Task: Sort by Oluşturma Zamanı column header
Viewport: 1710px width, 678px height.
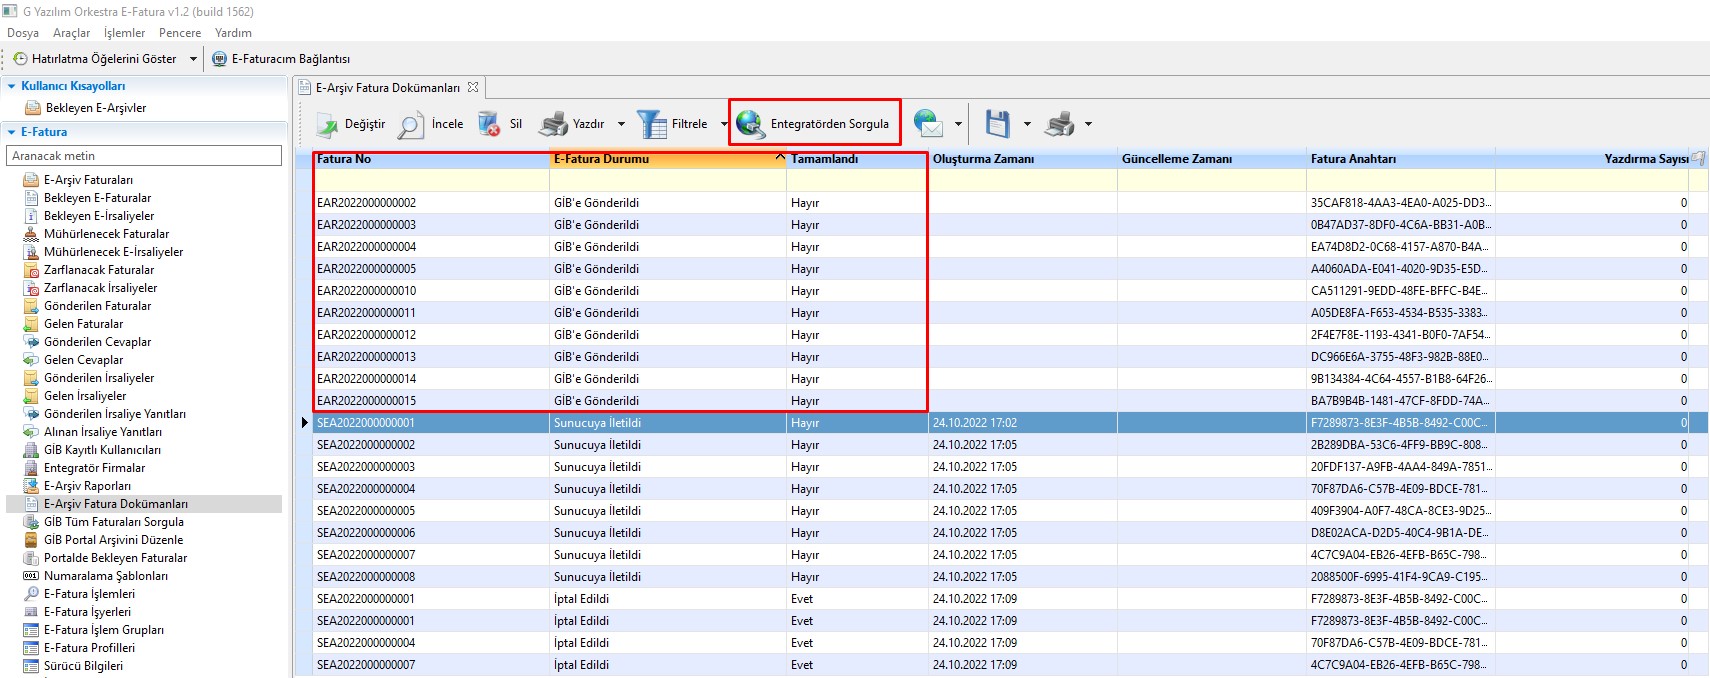Action: (983, 159)
